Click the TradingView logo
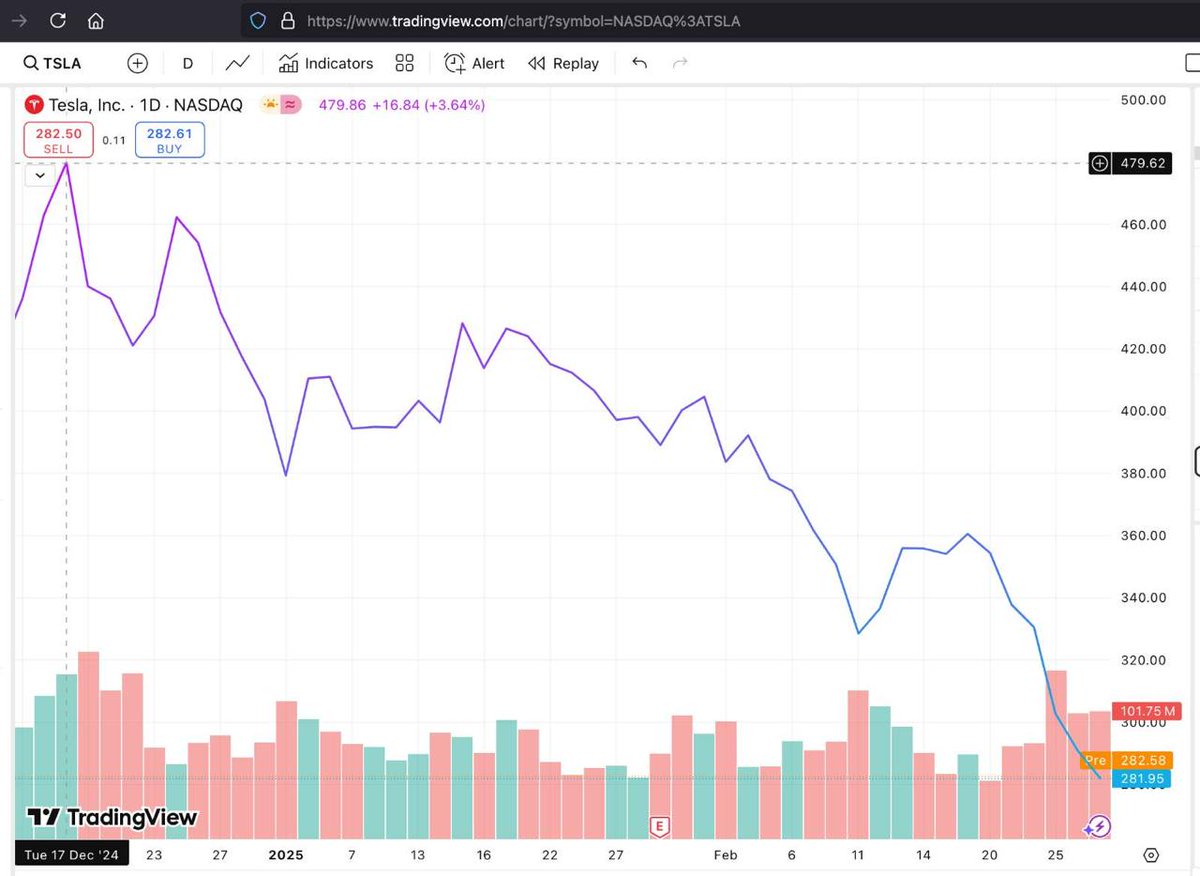Image resolution: width=1200 pixels, height=876 pixels. click(112, 817)
